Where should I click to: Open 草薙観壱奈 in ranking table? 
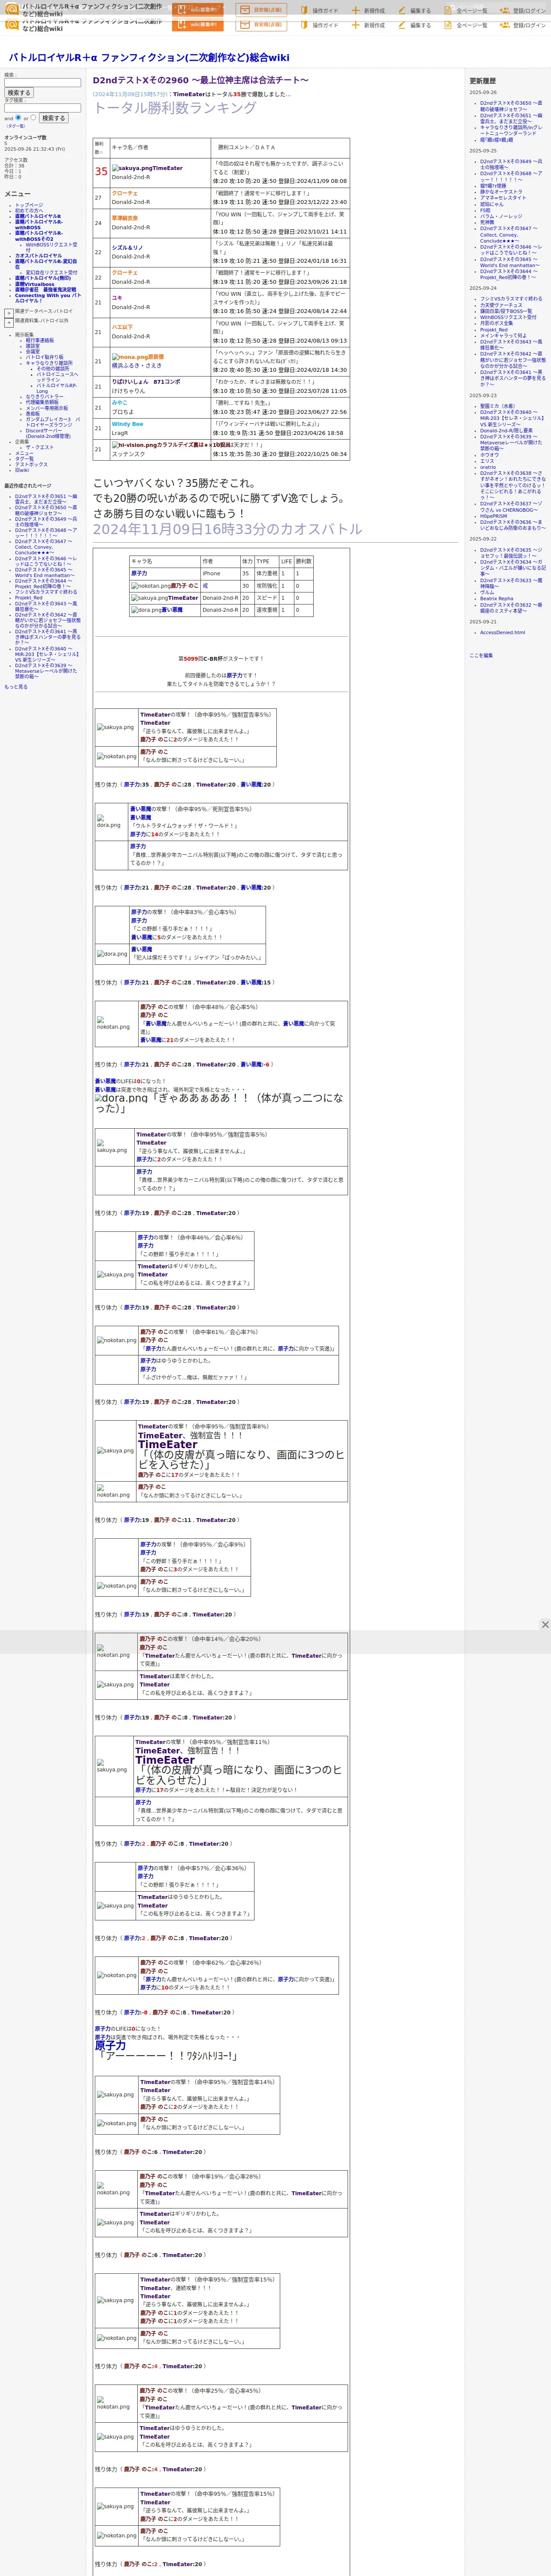(125, 218)
